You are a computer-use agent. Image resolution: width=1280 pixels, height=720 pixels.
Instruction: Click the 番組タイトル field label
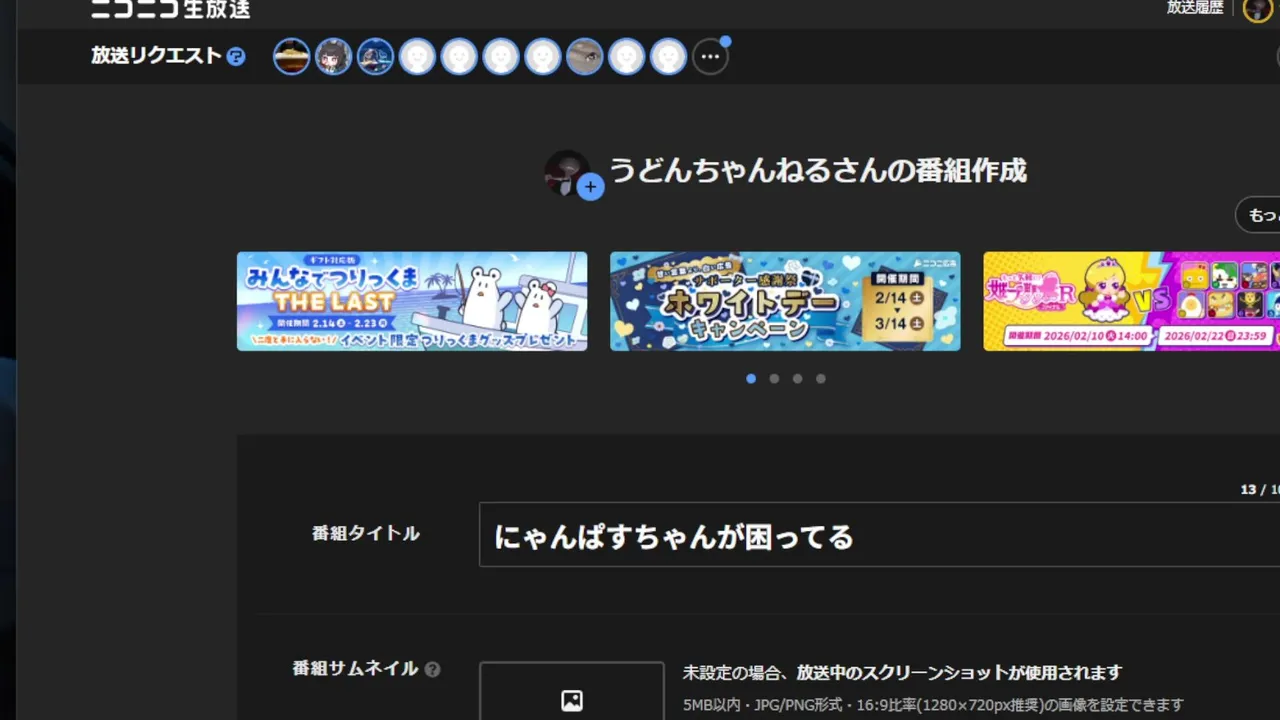tap(365, 534)
